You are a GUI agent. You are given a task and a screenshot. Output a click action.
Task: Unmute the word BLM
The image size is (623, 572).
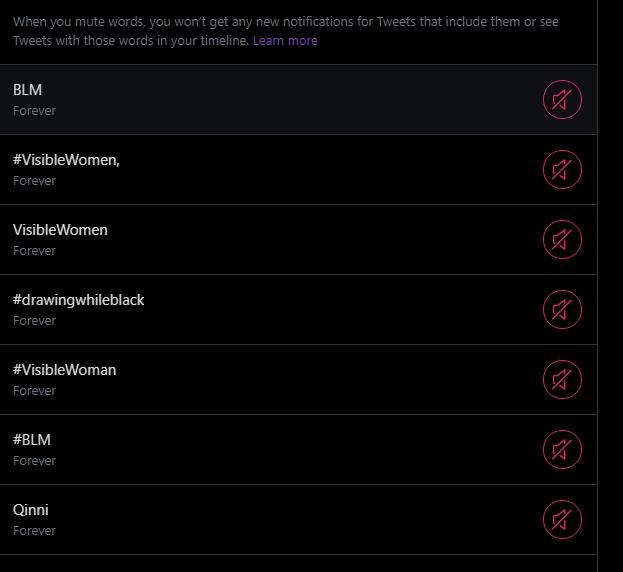pos(562,99)
